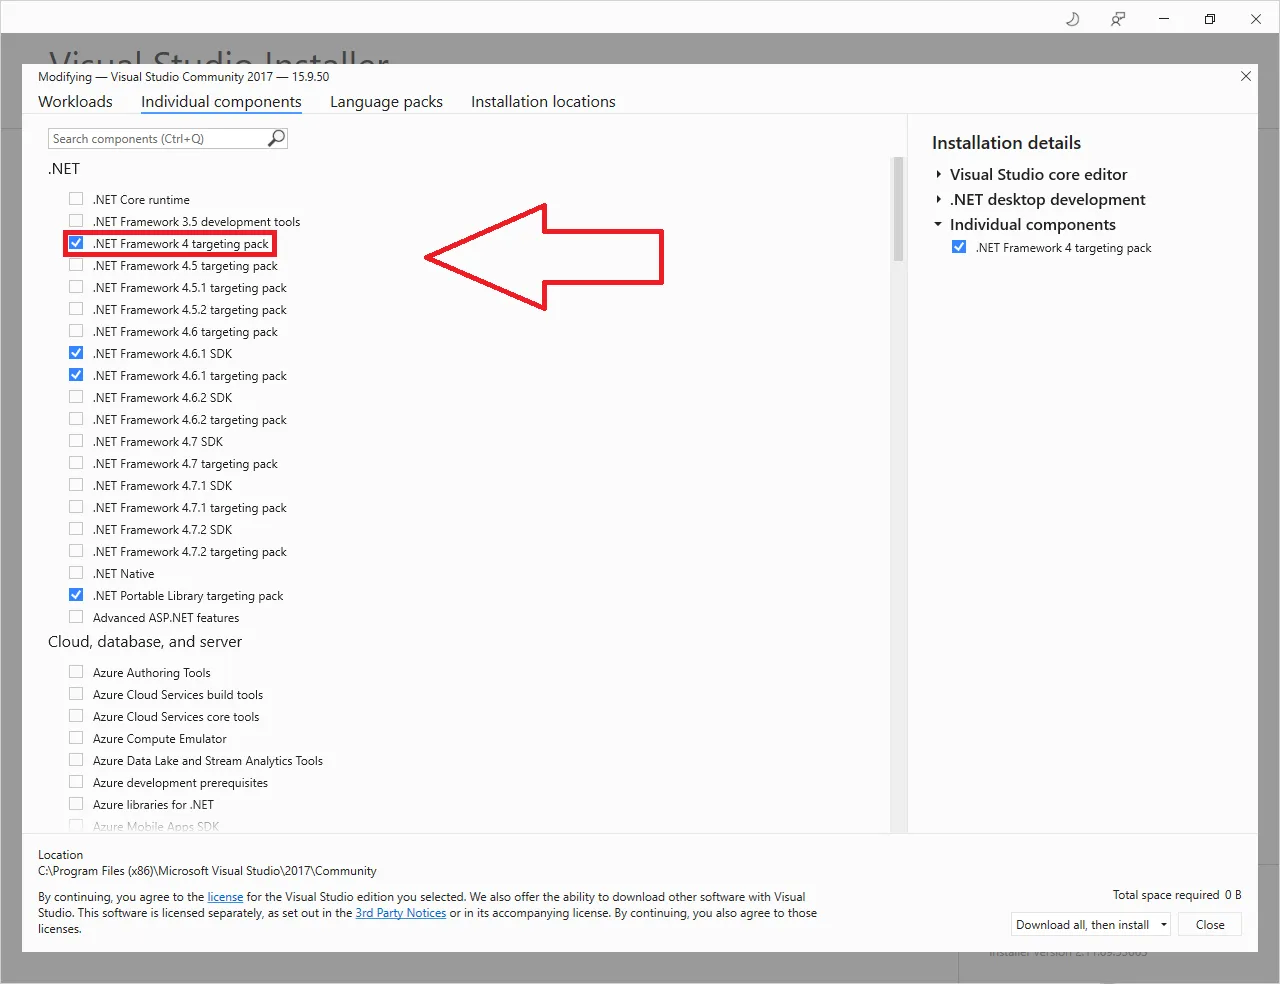Enable the .NET Core runtime checkbox
Screen dimensions: 1280x984
coord(76,199)
